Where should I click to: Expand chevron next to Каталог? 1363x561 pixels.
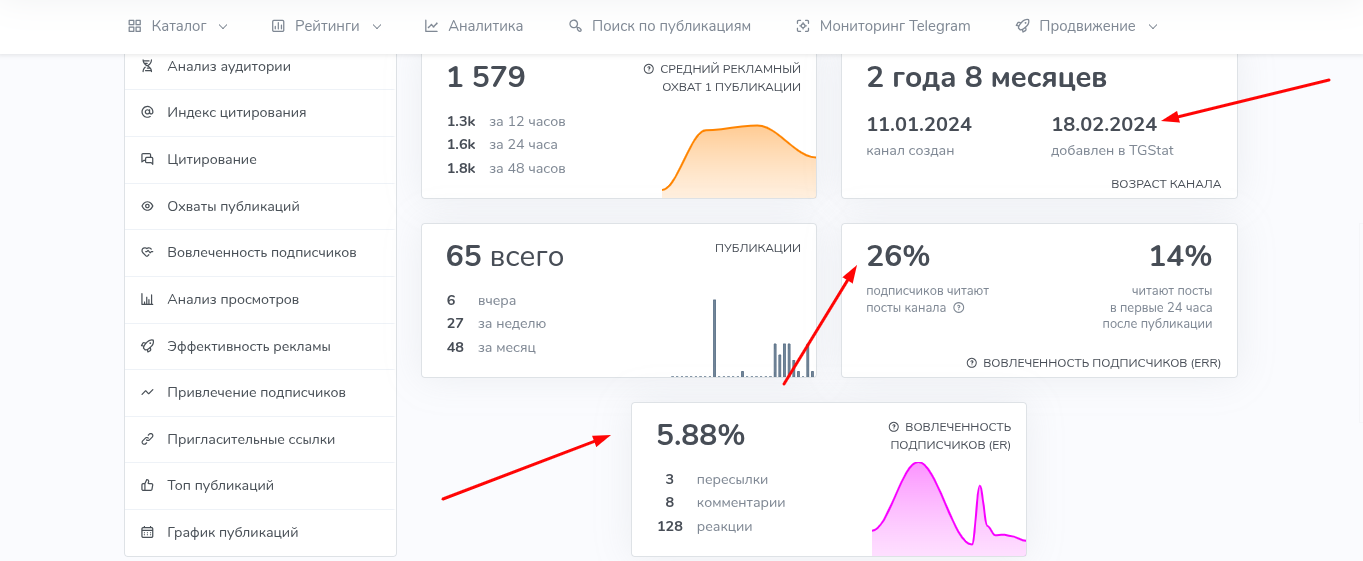(x=222, y=27)
